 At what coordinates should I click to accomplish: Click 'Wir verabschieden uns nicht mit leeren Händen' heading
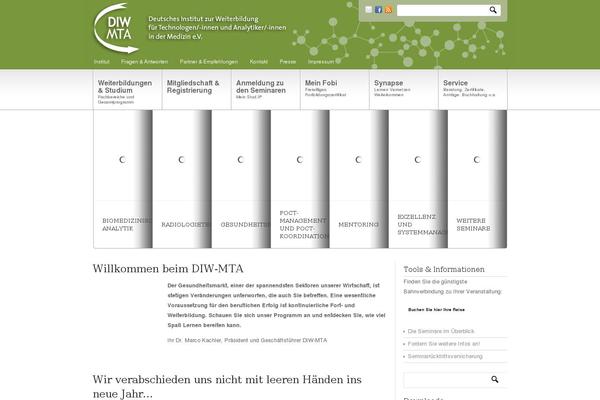[227, 386]
